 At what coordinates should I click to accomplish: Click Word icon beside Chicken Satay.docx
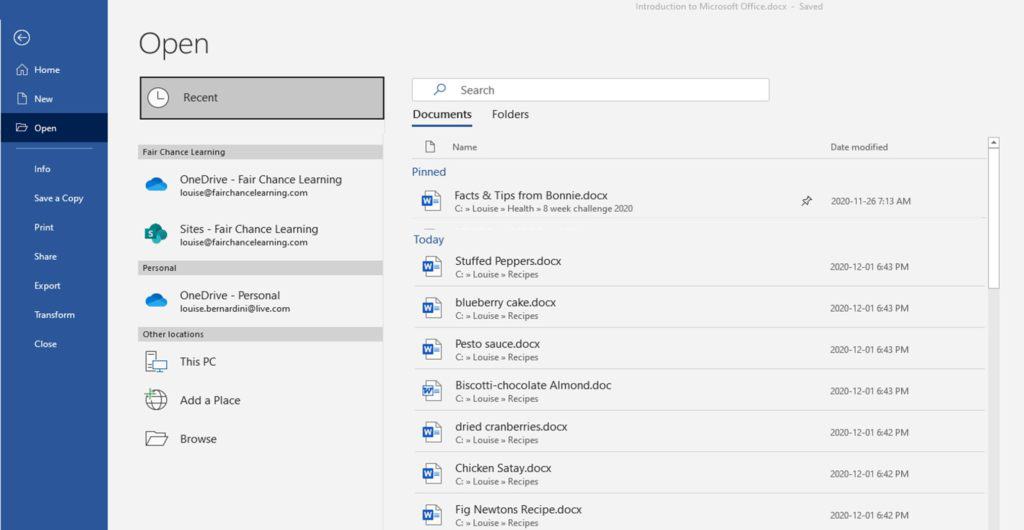[432, 473]
